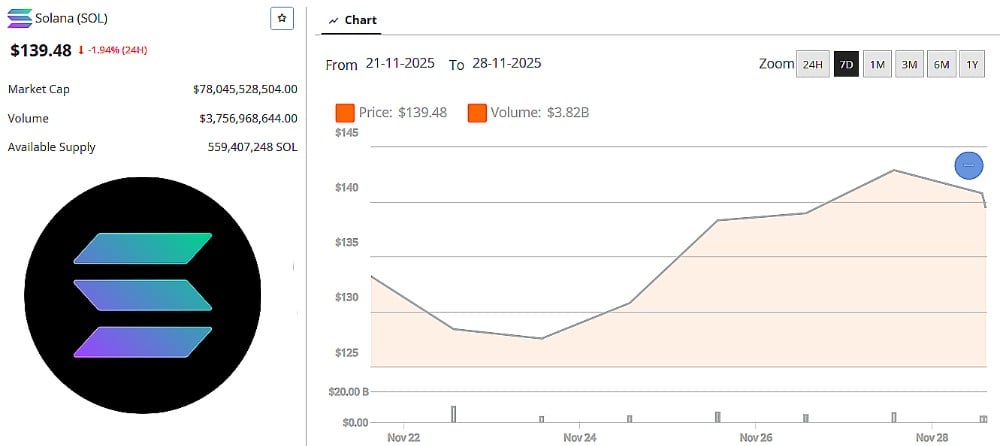Click the favorite star icon
This screenshot has width=1000, height=446.
pos(282,18)
